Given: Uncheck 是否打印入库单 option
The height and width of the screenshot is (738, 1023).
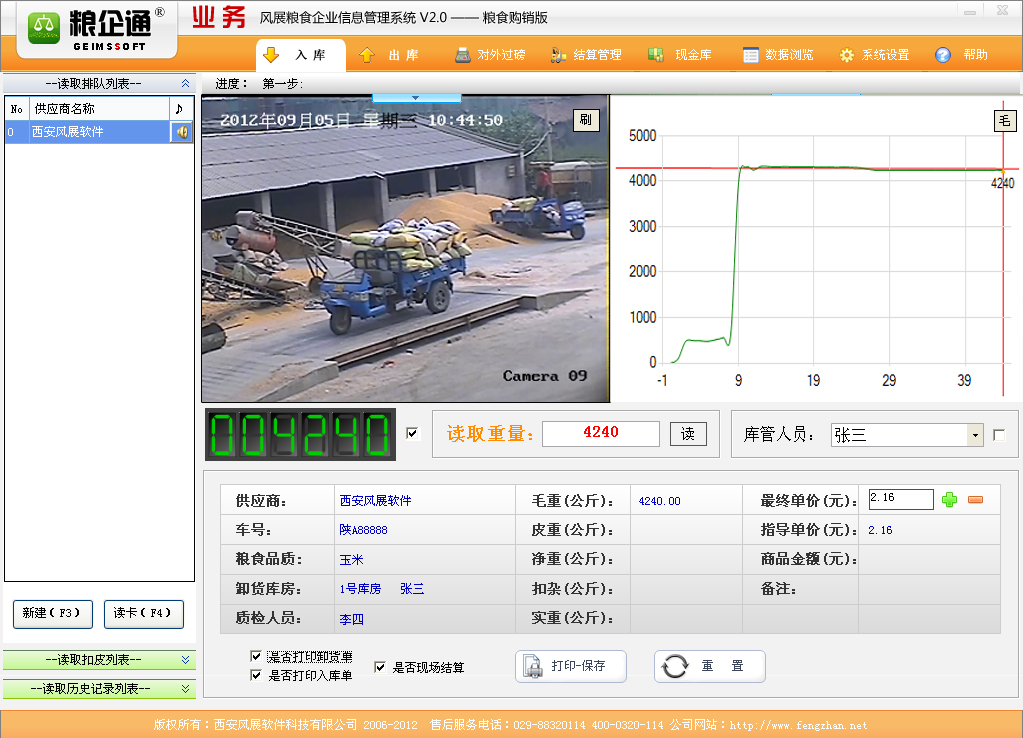Looking at the screenshot, I should pos(256,675).
